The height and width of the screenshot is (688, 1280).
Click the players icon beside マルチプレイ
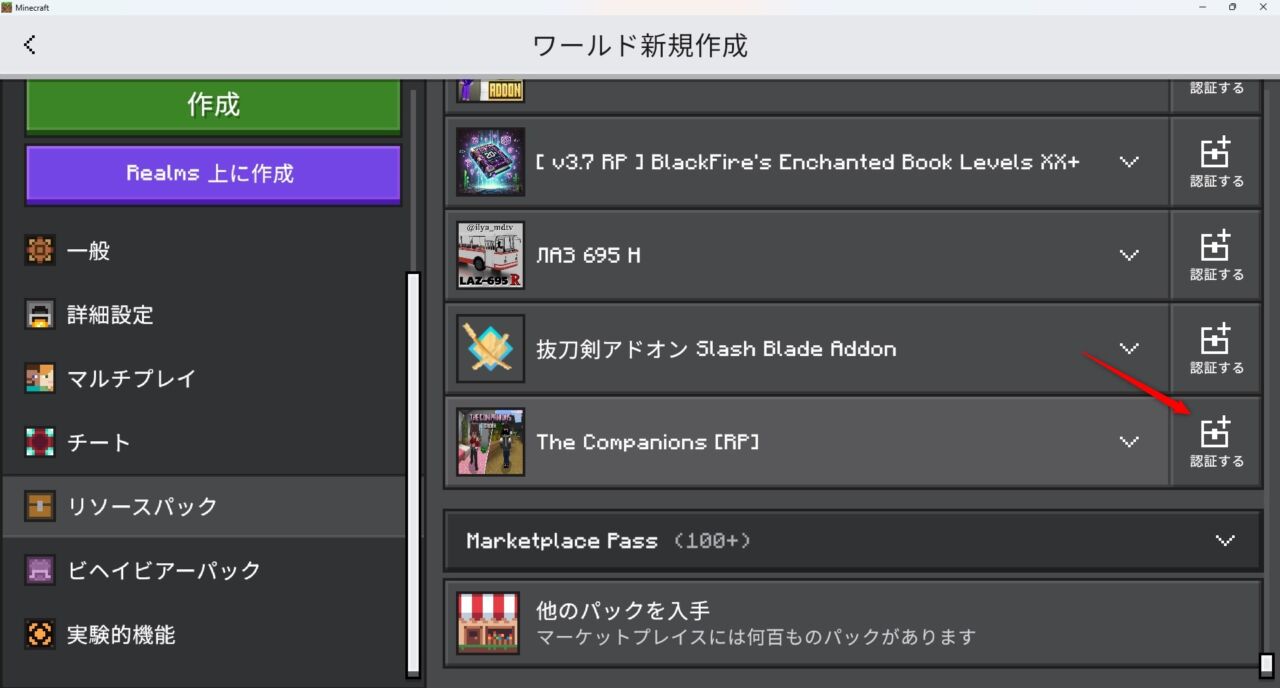tap(40, 379)
